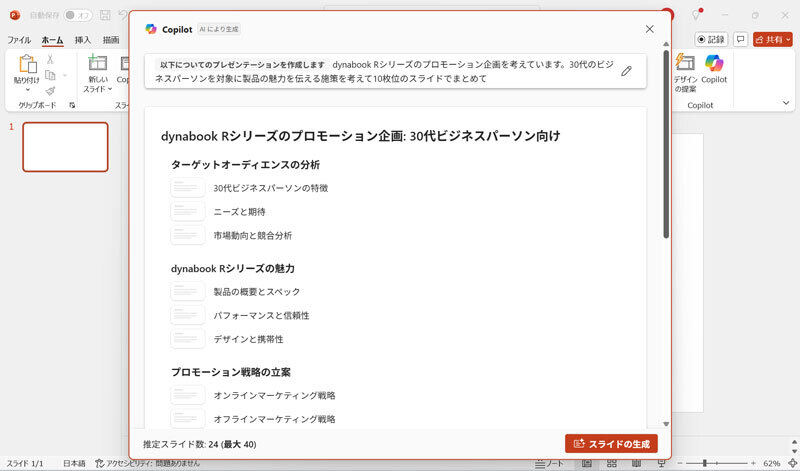
Task: Select the ターゲットオーディエンスの分析 section heading
Action: (x=245, y=165)
